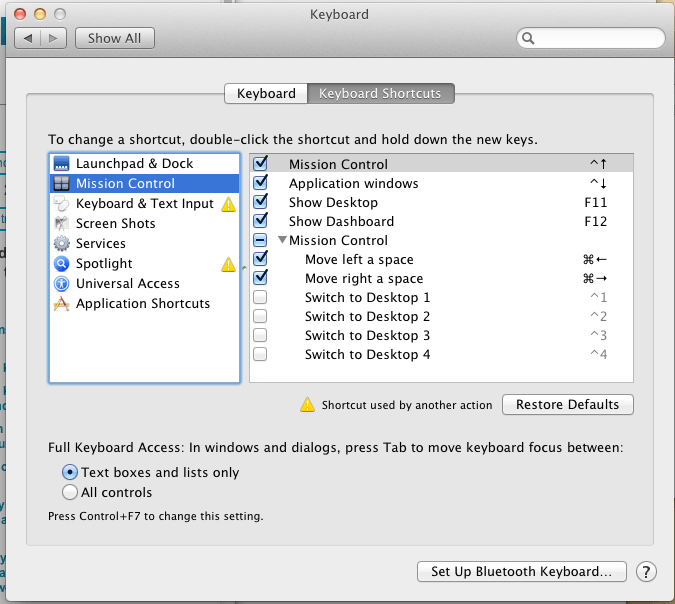The image size is (675, 604).
Task: Go back with the left arrow button
Action: pyautogui.click(x=28, y=38)
